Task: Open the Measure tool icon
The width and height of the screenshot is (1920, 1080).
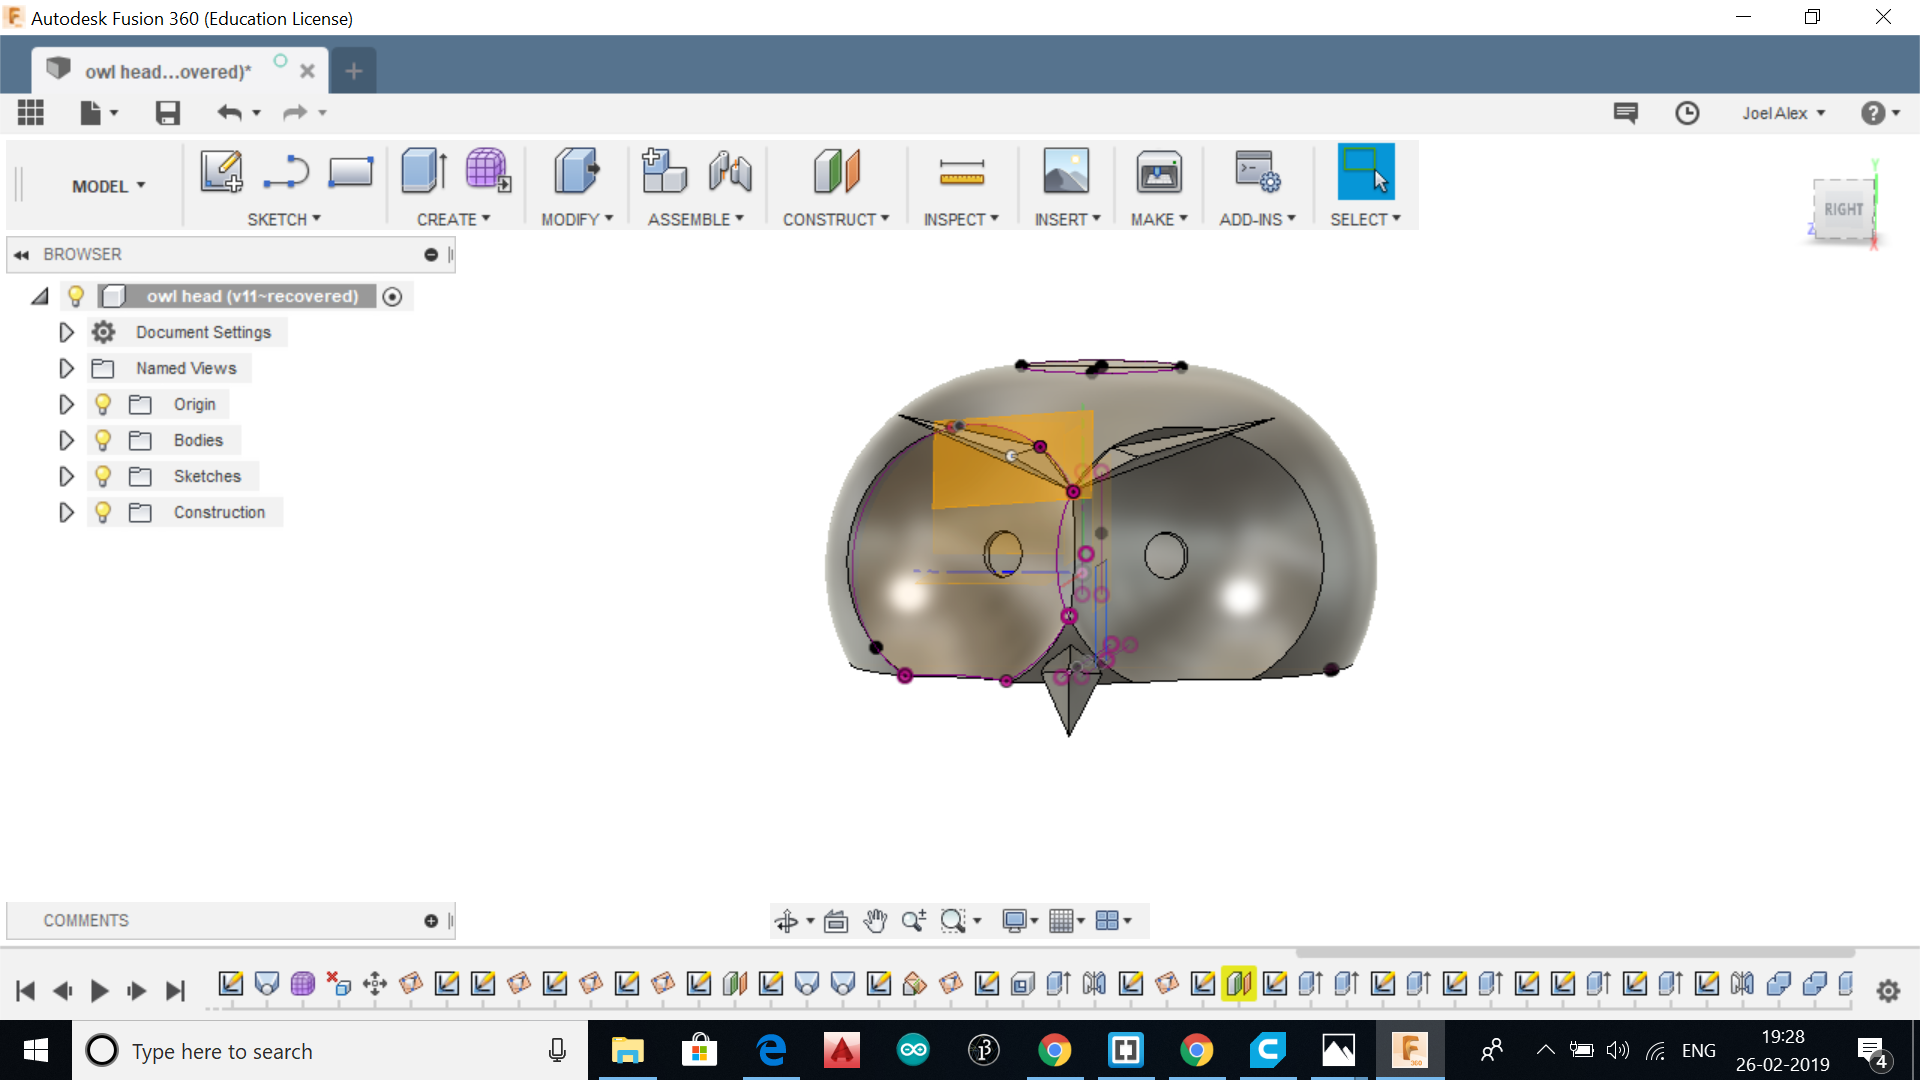Action: (961, 173)
